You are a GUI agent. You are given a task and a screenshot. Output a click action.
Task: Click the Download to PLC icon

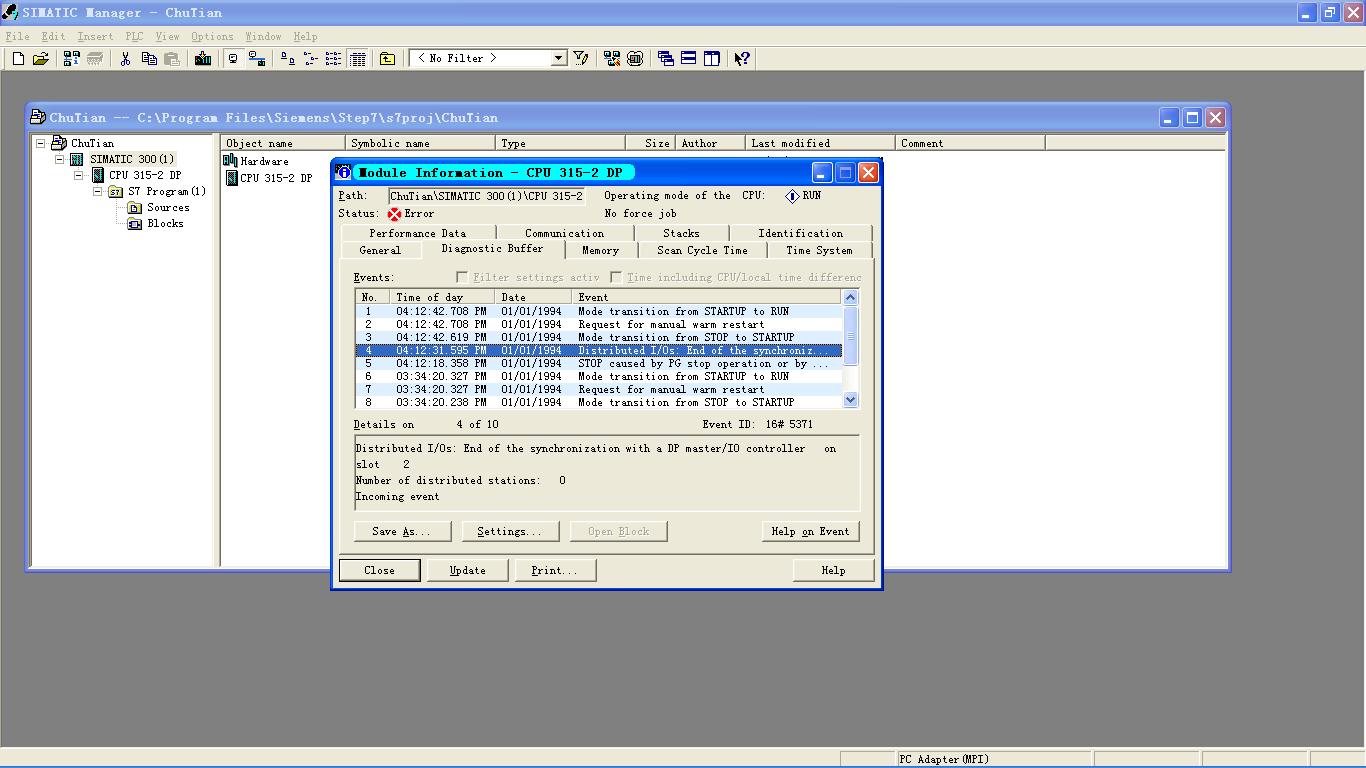coord(203,59)
